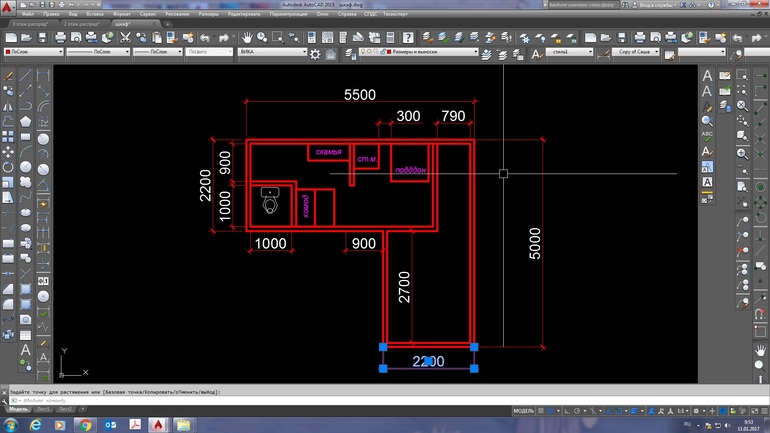The height and width of the screenshot is (433, 770).
Task: Open the ПоСлою color control swatch
Action: (32, 51)
